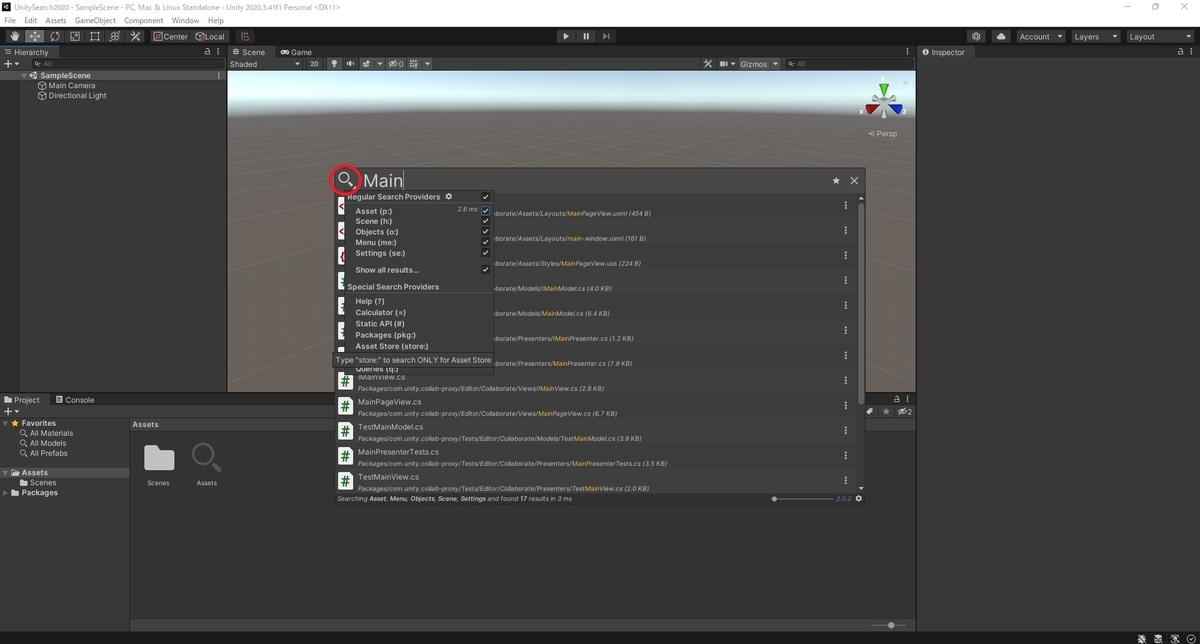Open the Regular Search Providers gear settings
The image size is (1200, 644).
[x=448, y=196]
